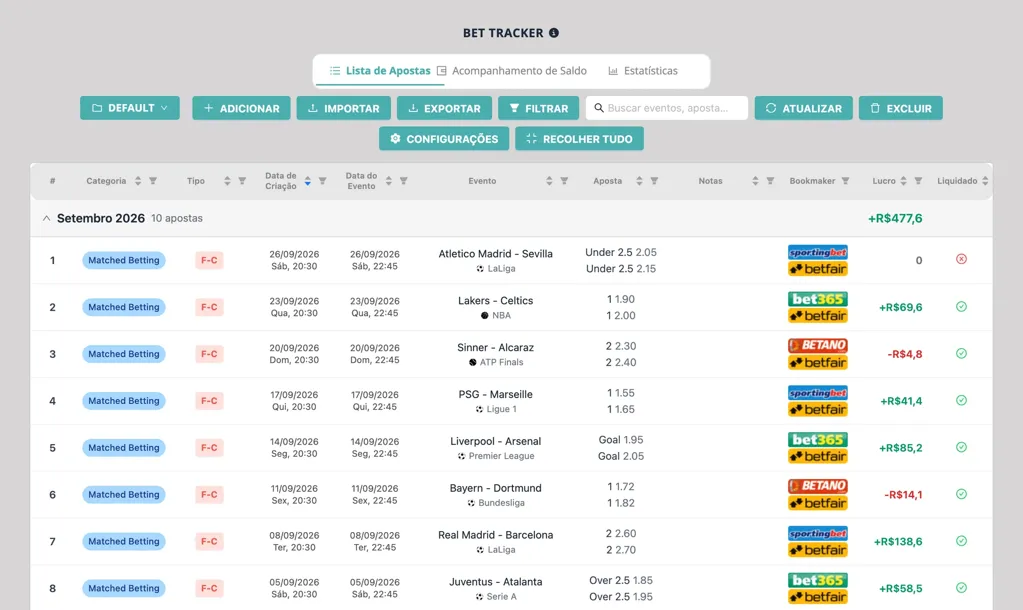Toggle settled status for Sinner - Alcaraz

962,354
